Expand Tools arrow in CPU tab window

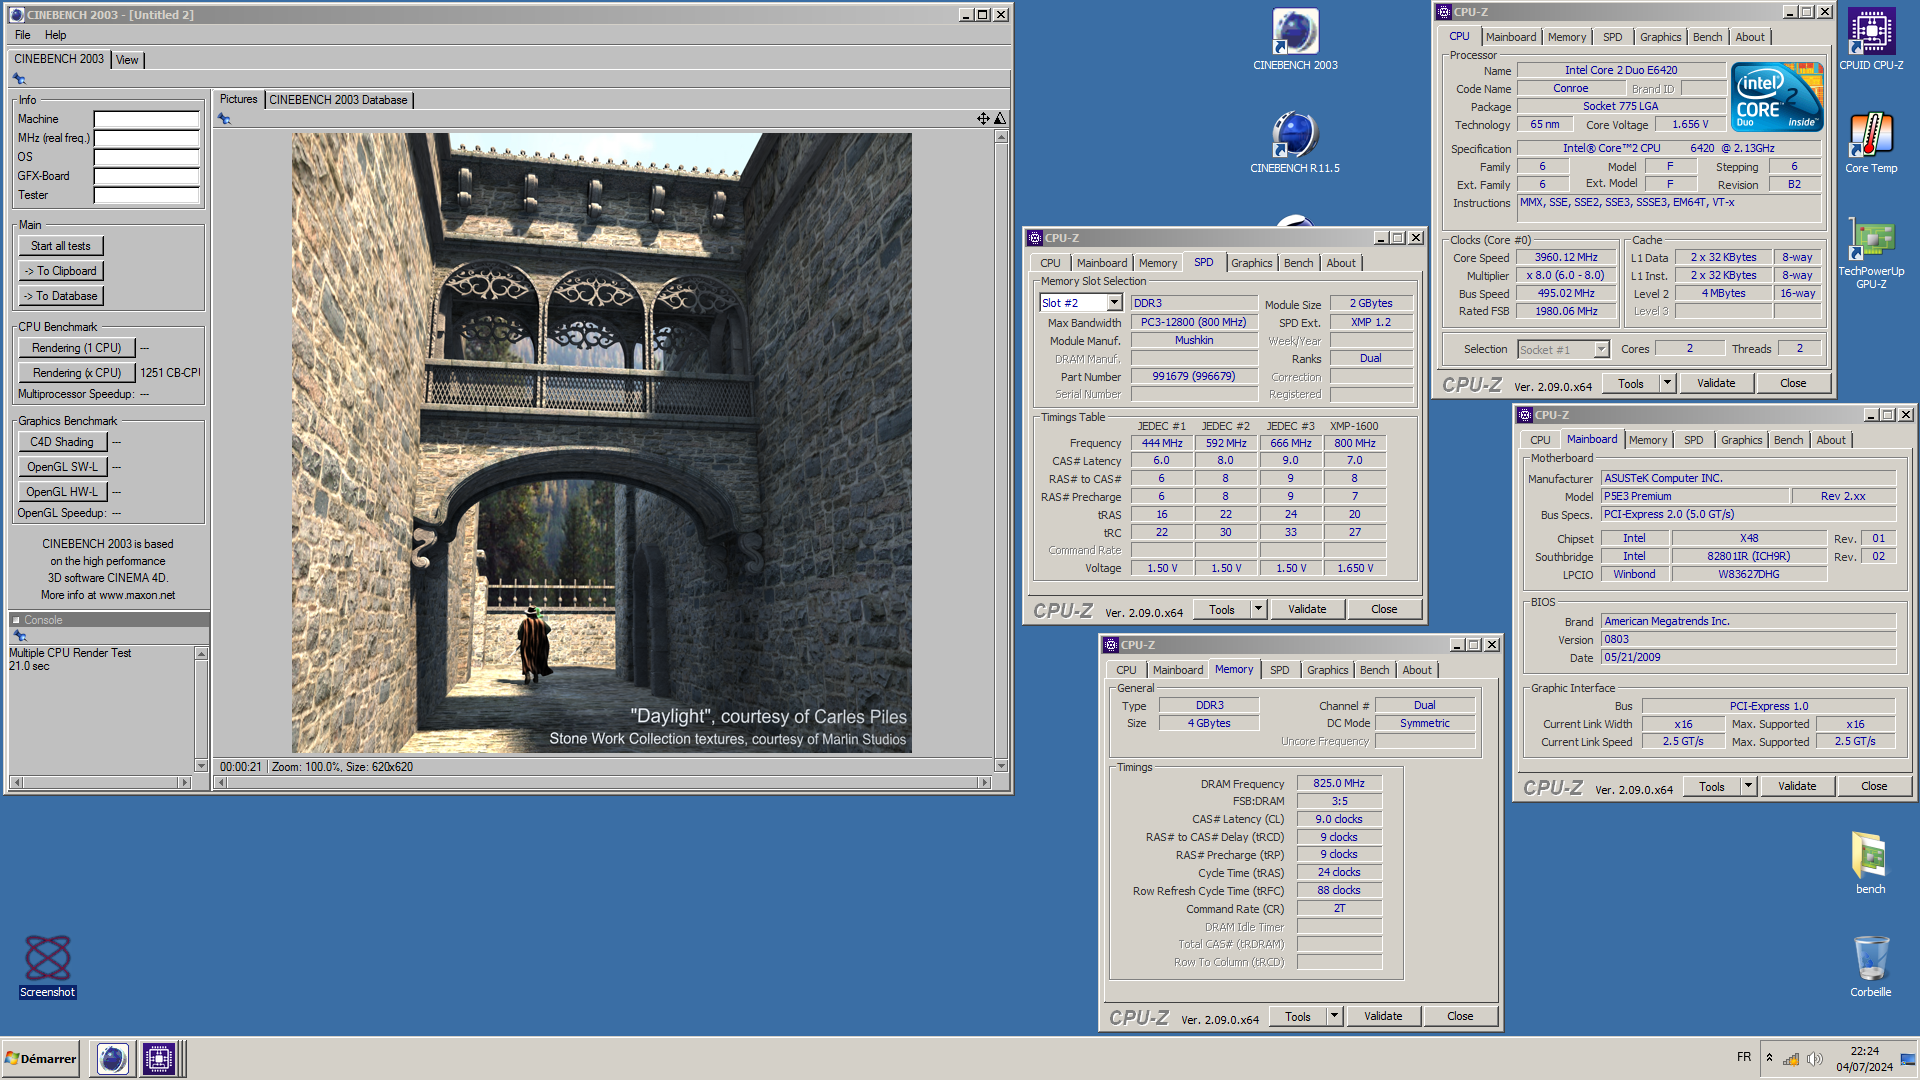[x=1667, y=383]
